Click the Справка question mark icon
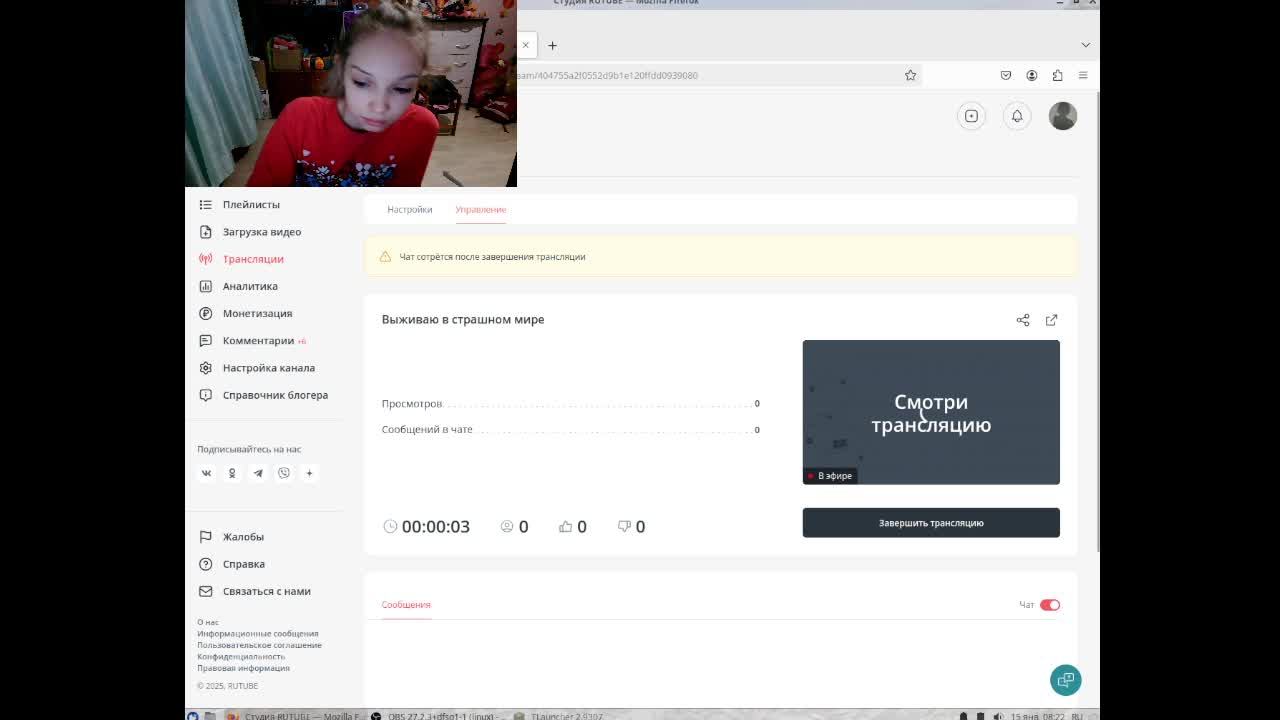 point(205,564)
